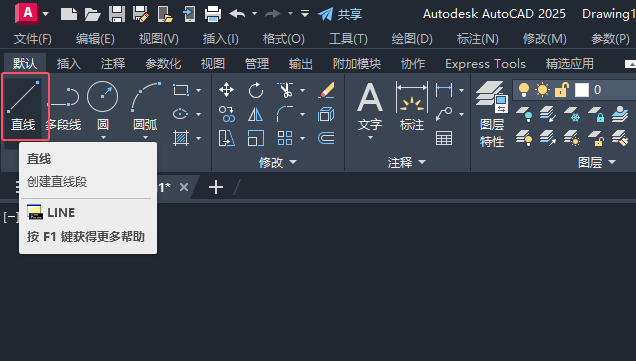Click the New file icon
Image resolution: width=636 pixels, height=361 pixels.
[x=69, y=14]
